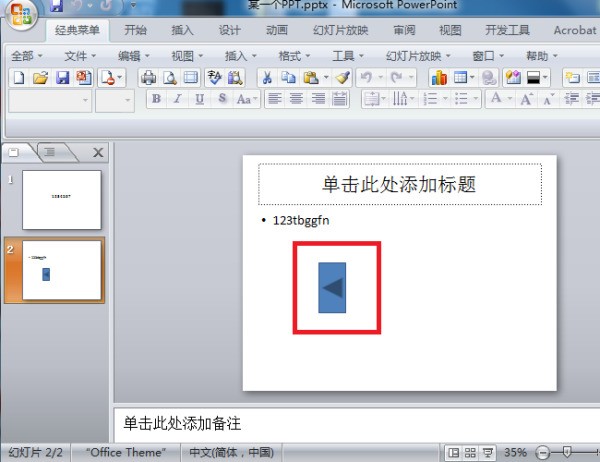Open a file with the folder icon
The image size is (600, 462).
pos(41,78)
